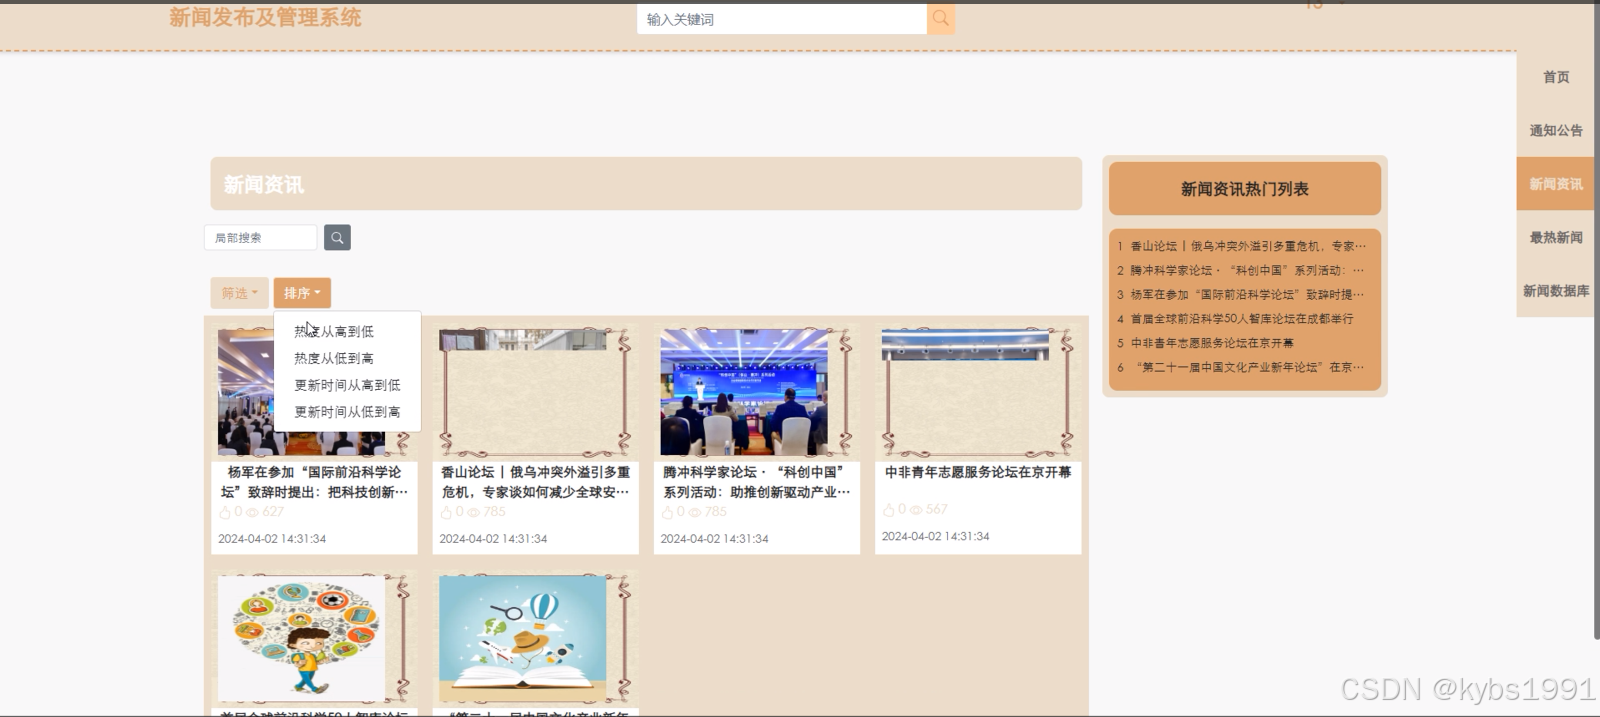Open card title 中非青年志愿服务论坛在京开幕

pos(978,472)
